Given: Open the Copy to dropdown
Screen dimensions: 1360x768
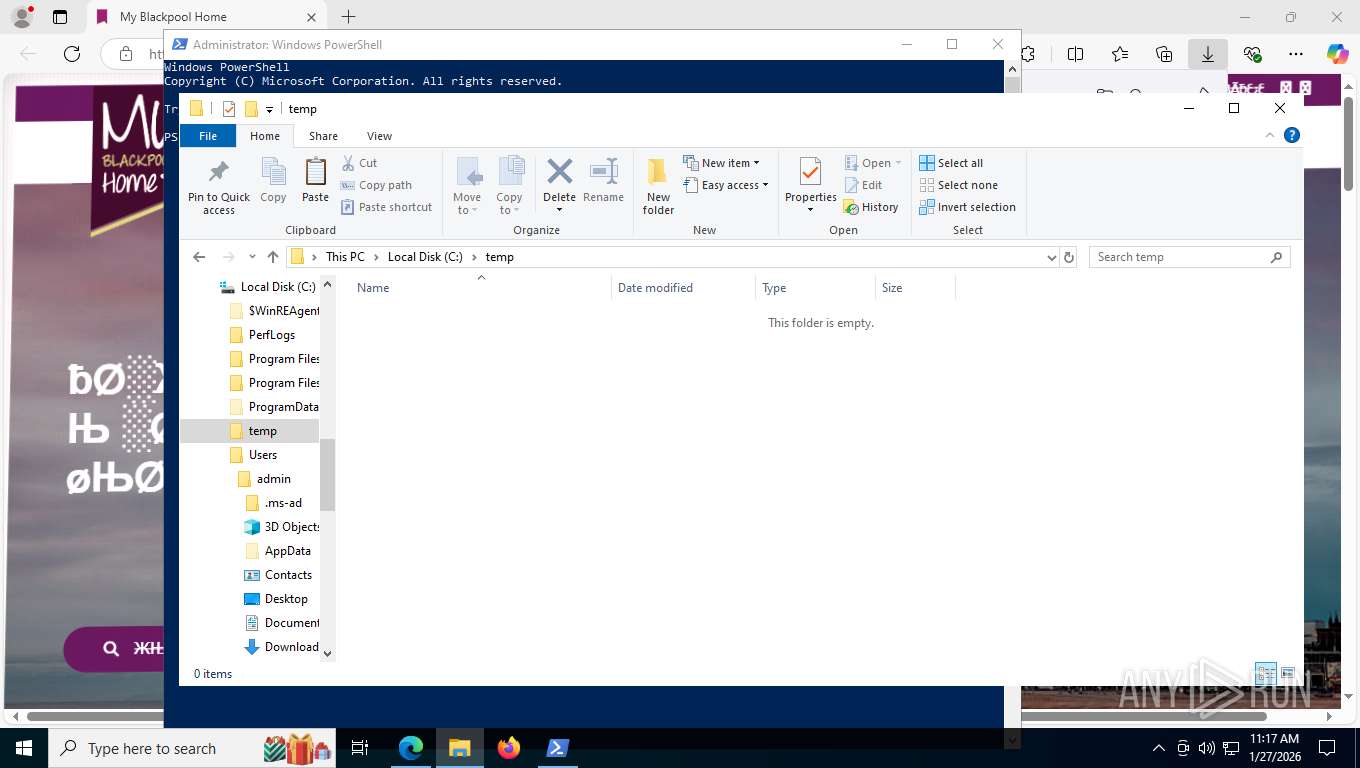Looking at the screenshot, I should 510,186.
